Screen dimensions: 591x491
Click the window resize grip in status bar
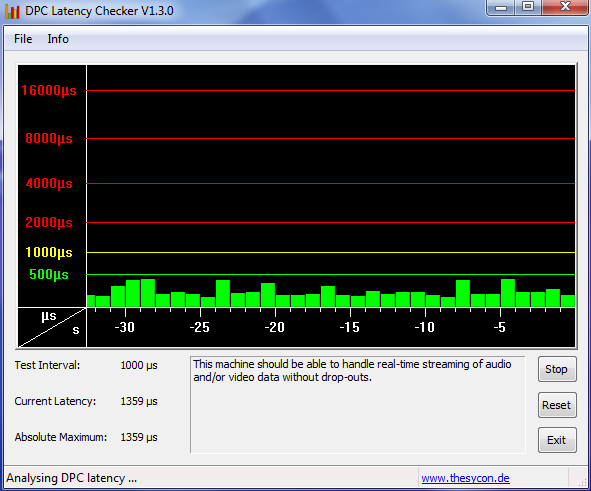[582, 482]
